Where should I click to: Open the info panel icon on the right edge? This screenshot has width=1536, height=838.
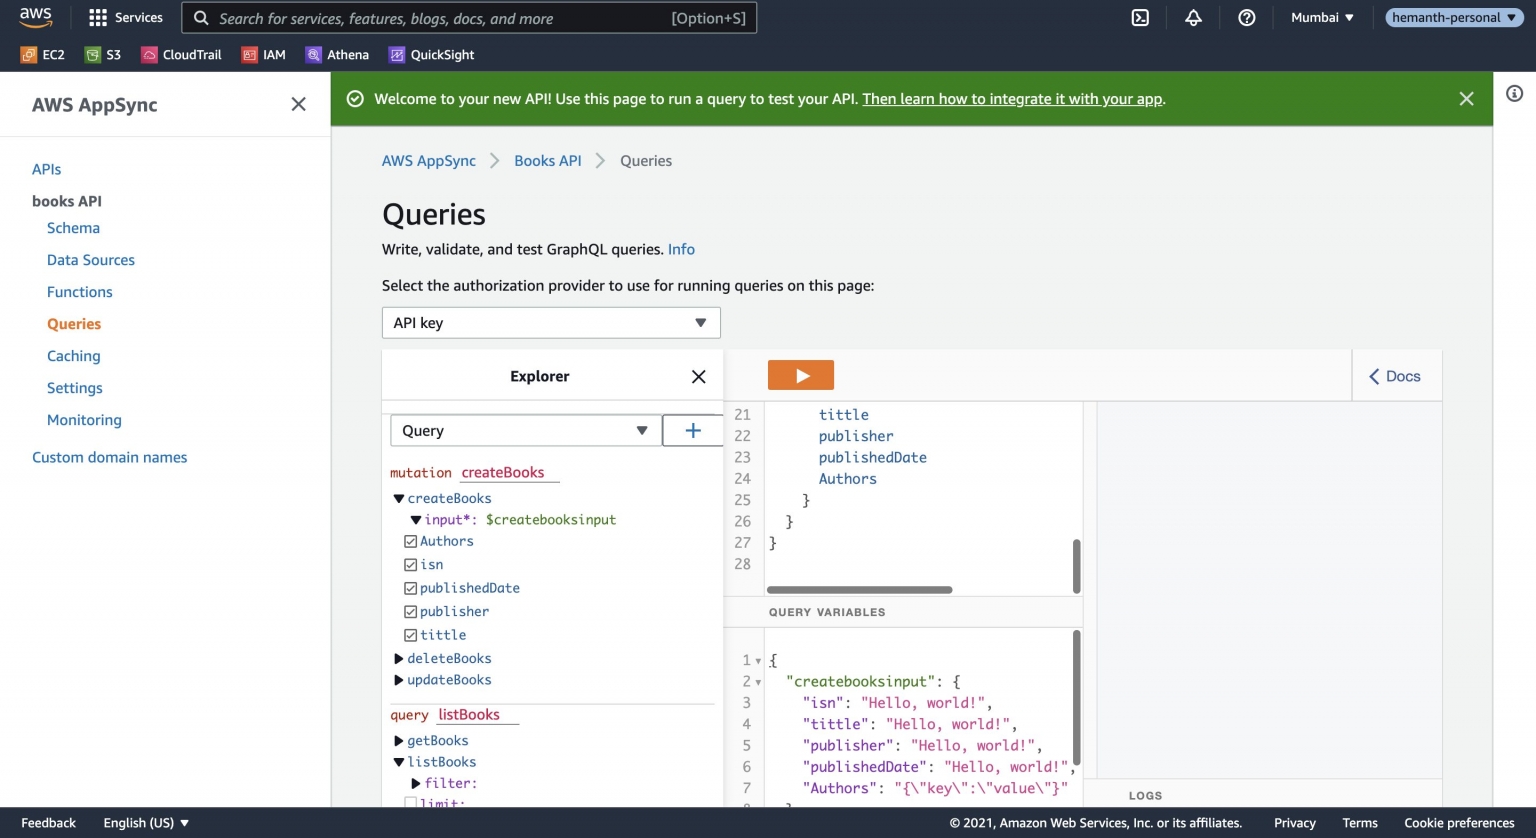[1514, 93]
